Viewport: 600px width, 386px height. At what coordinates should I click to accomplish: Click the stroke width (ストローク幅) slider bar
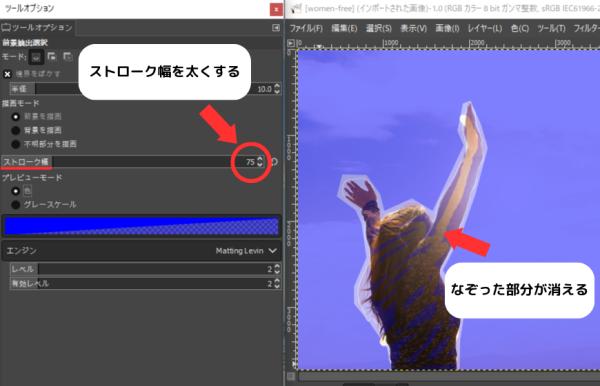pos(132,162)
